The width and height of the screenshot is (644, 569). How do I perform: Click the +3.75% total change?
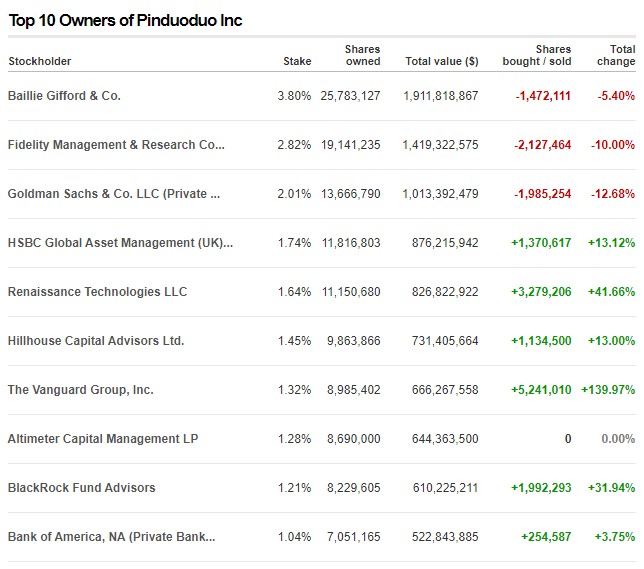click(x=615, y=537)
